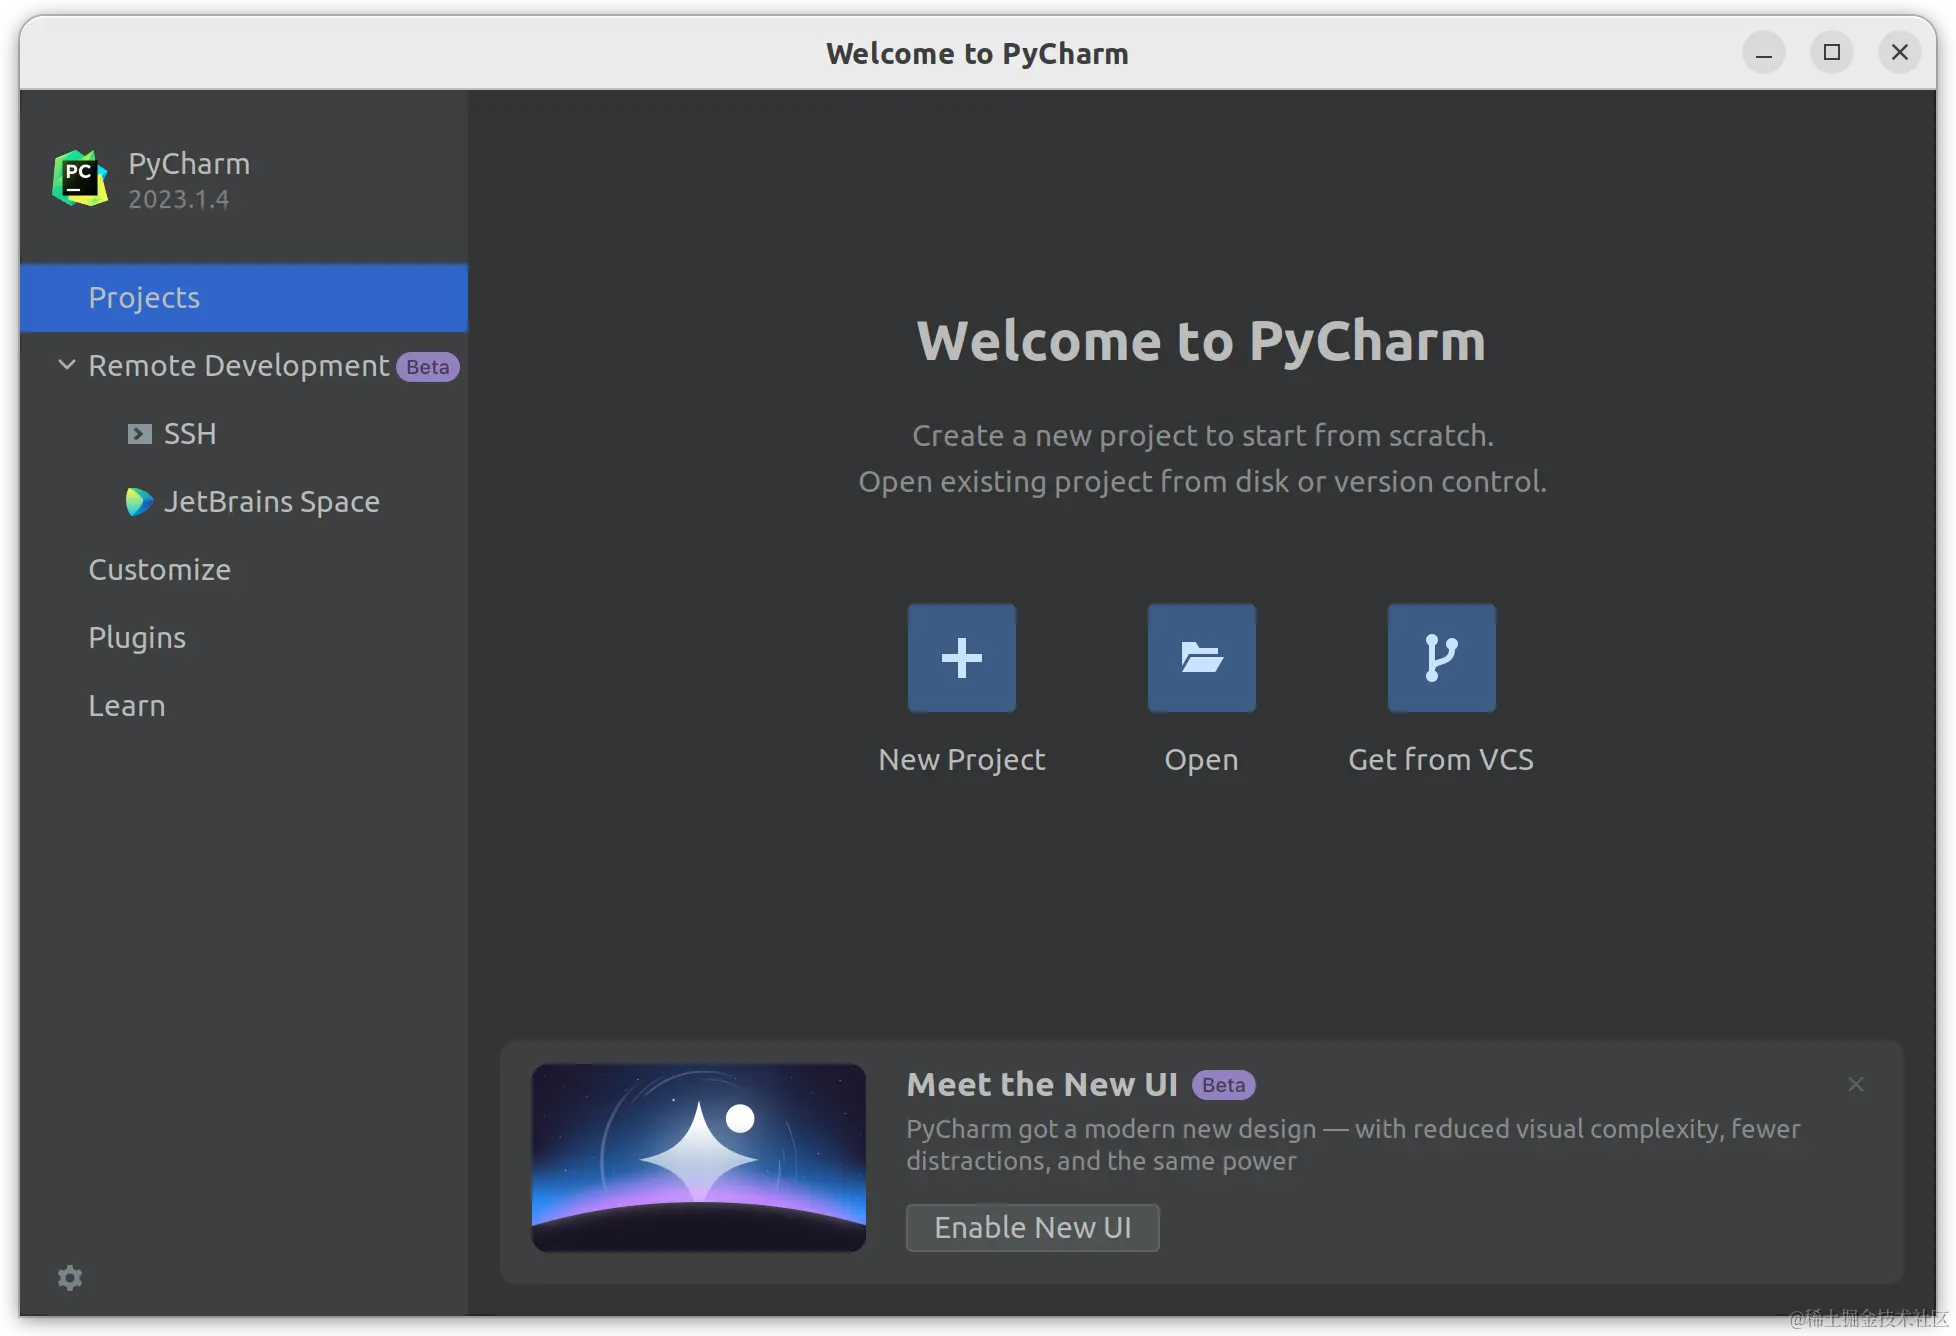
Task: Click the Get from VCS branch icon
Action: tap(1441, 658)
